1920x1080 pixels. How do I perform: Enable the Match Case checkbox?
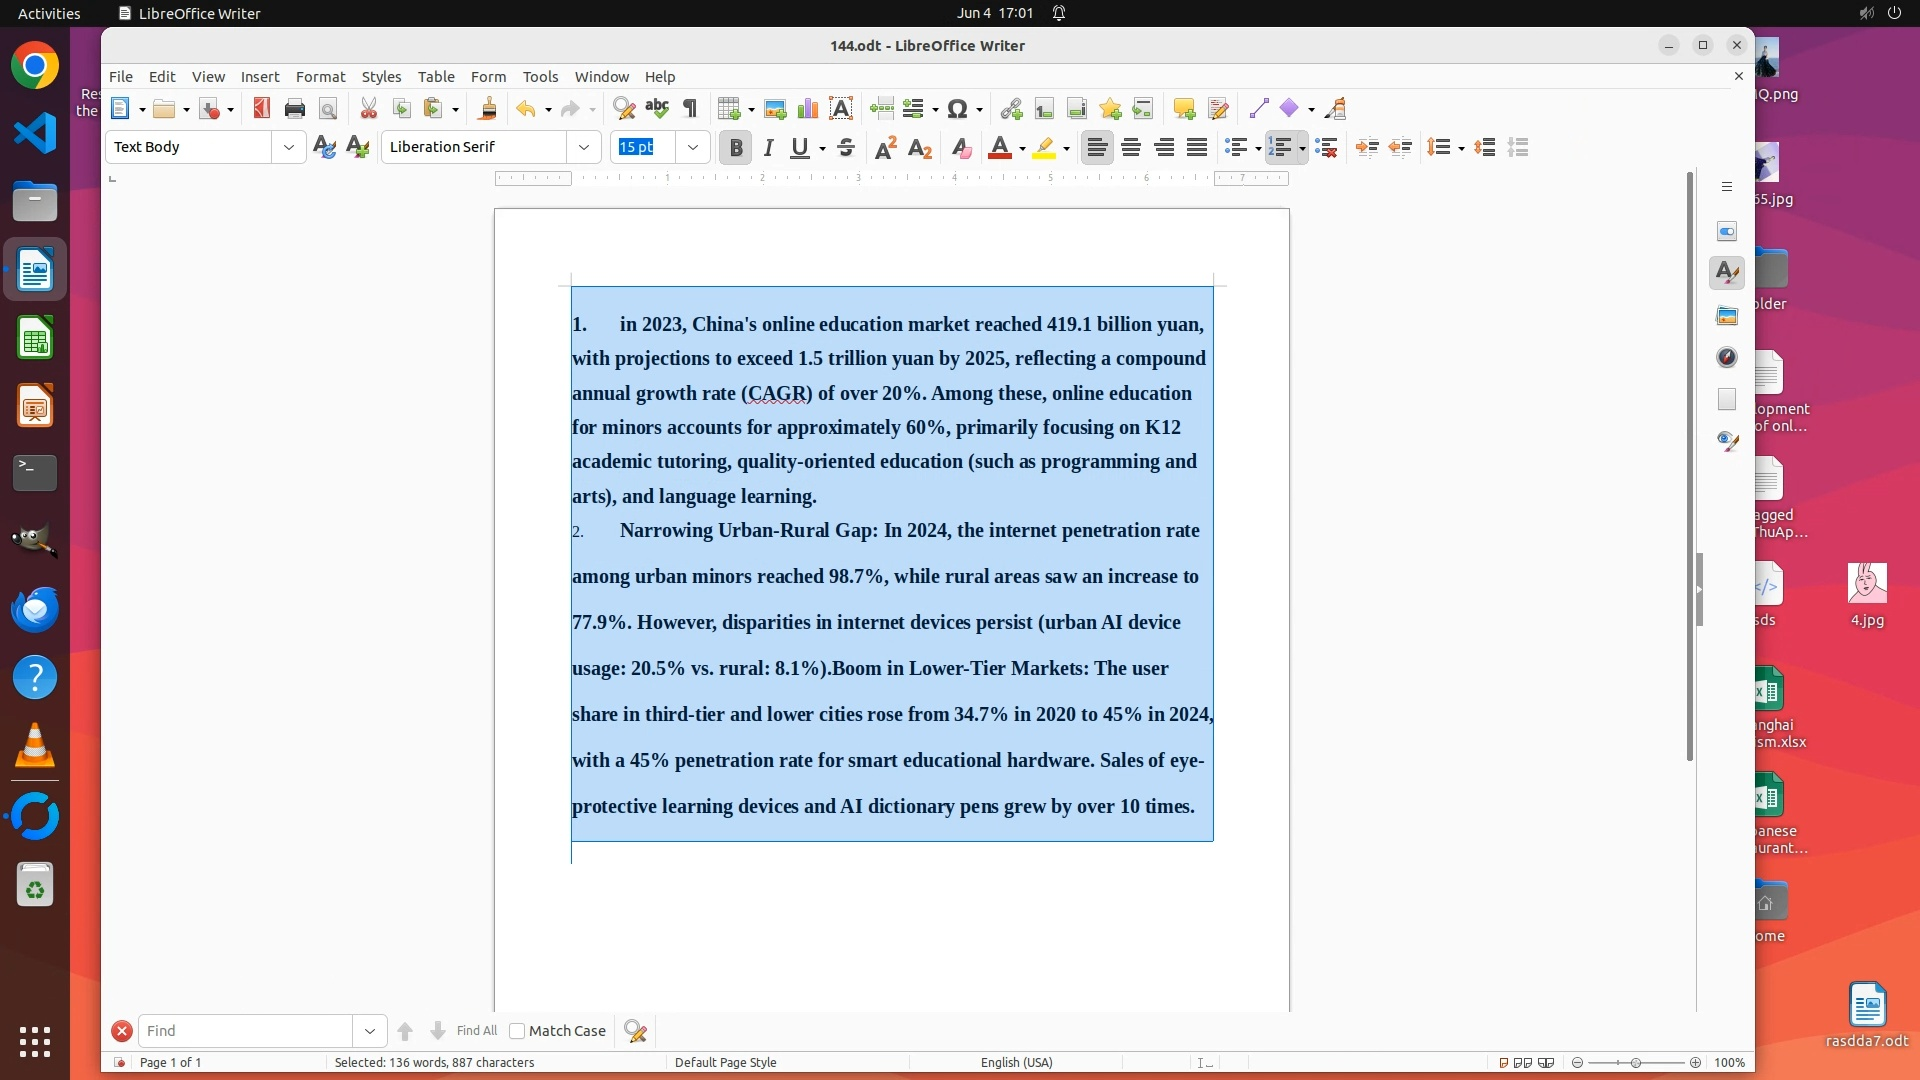[517, 1031]
